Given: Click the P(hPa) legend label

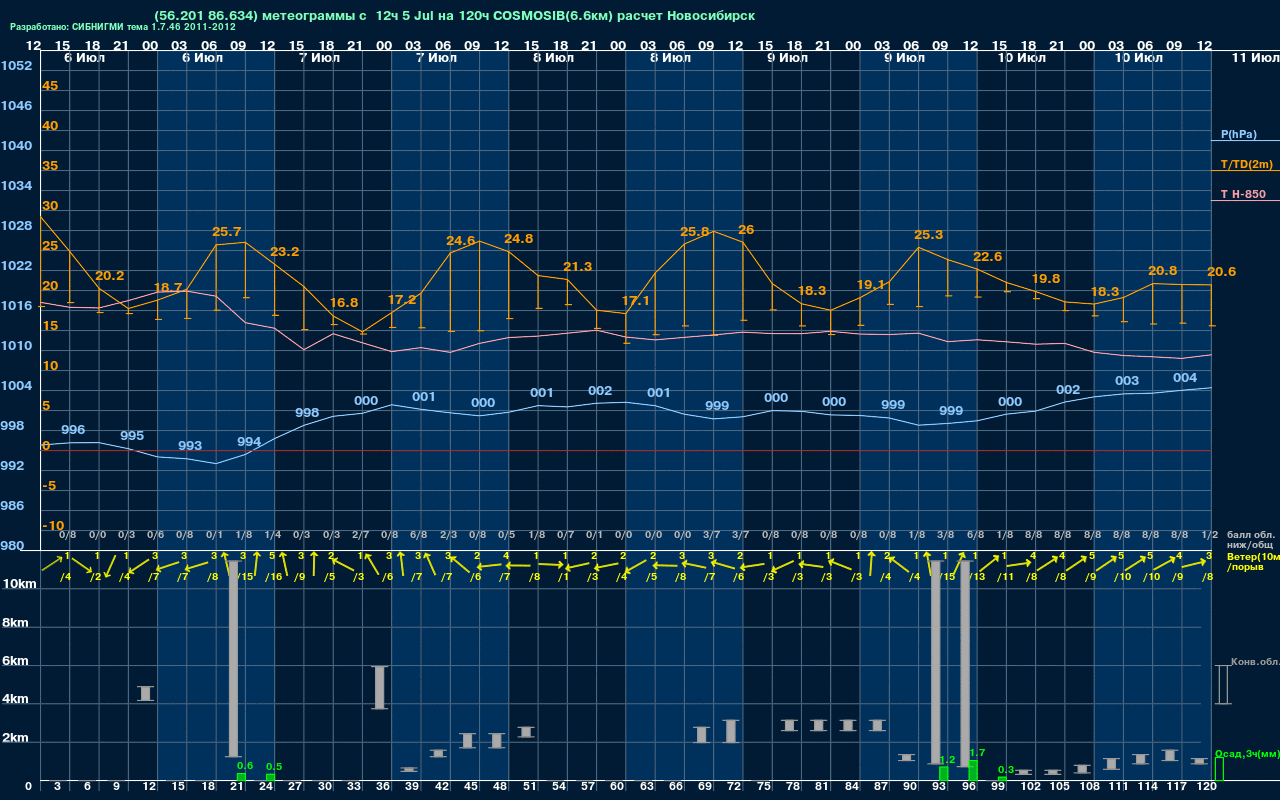Looking at the screenshot, I should point(1238,134).
